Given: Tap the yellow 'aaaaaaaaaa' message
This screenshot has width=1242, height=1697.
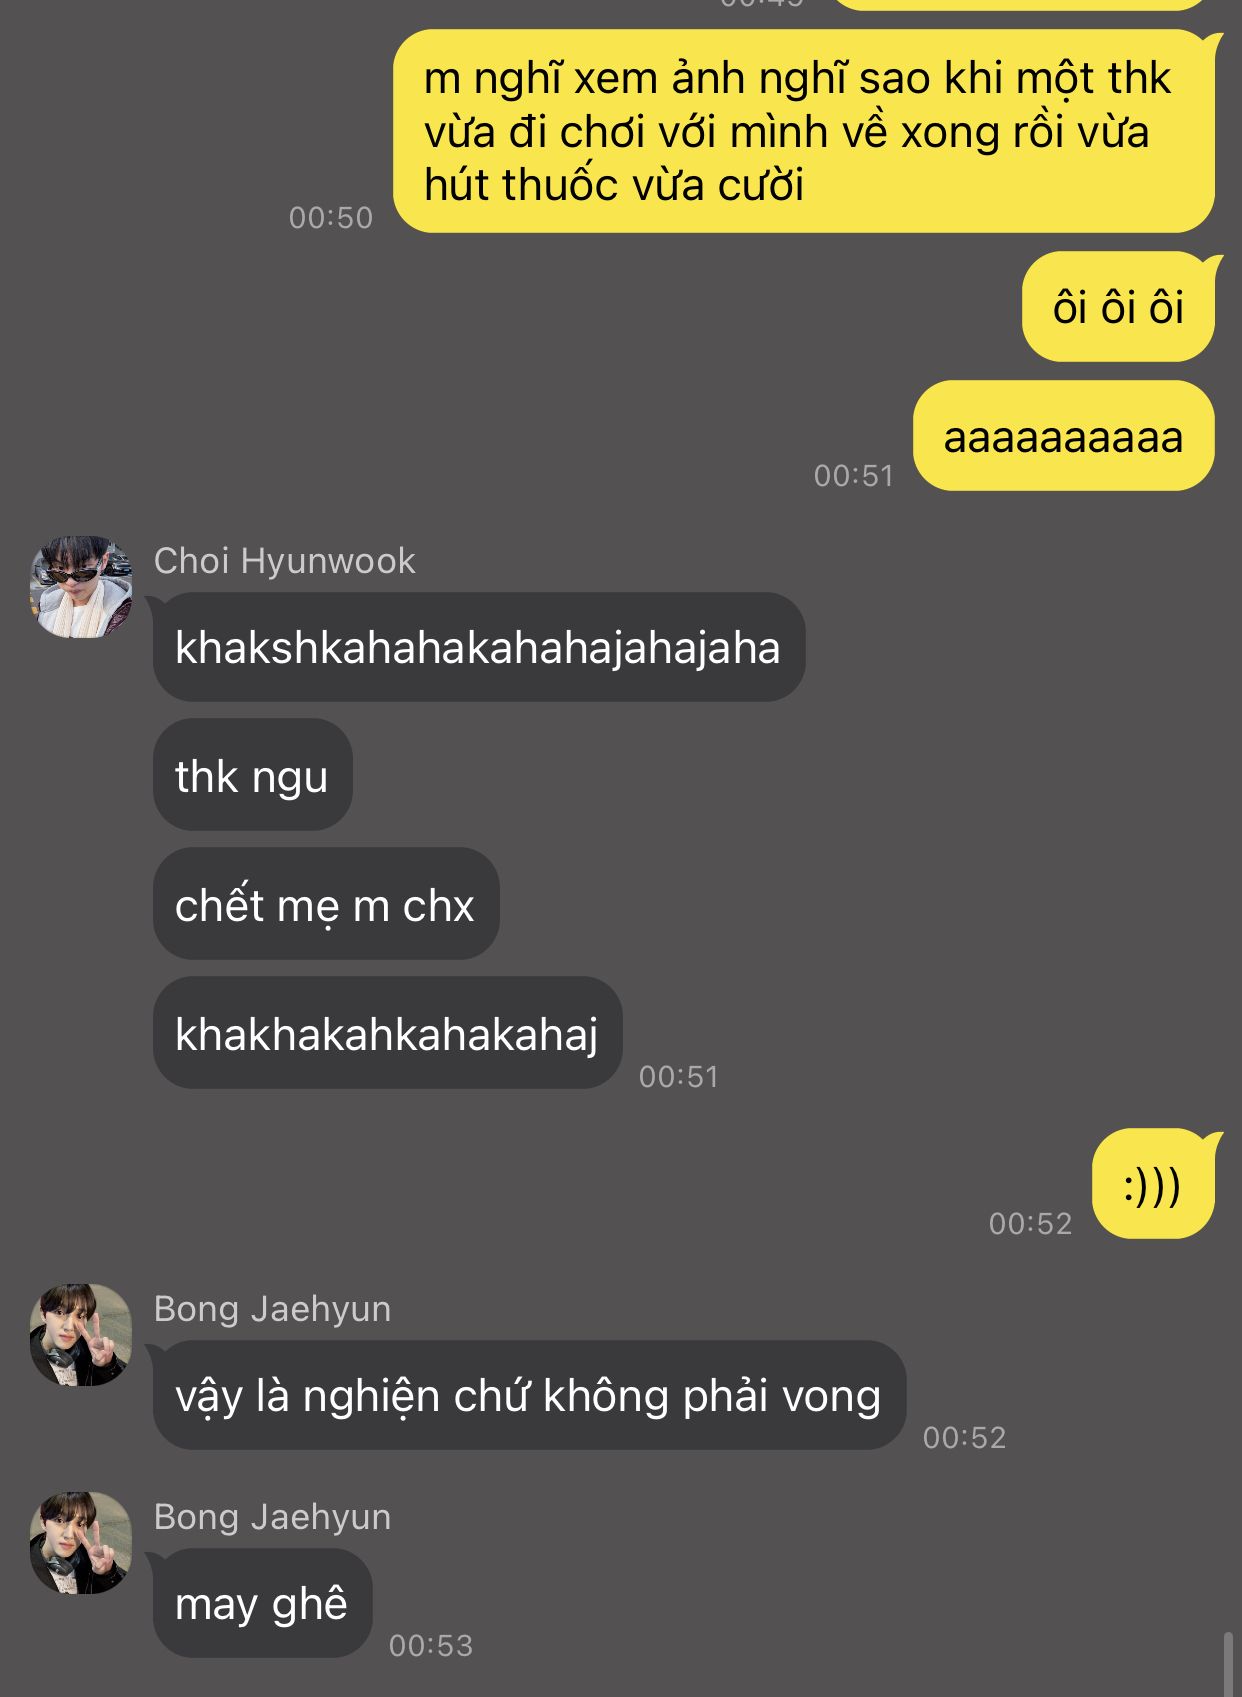Looking at the screenshot, I should [x=1064, y=436].
